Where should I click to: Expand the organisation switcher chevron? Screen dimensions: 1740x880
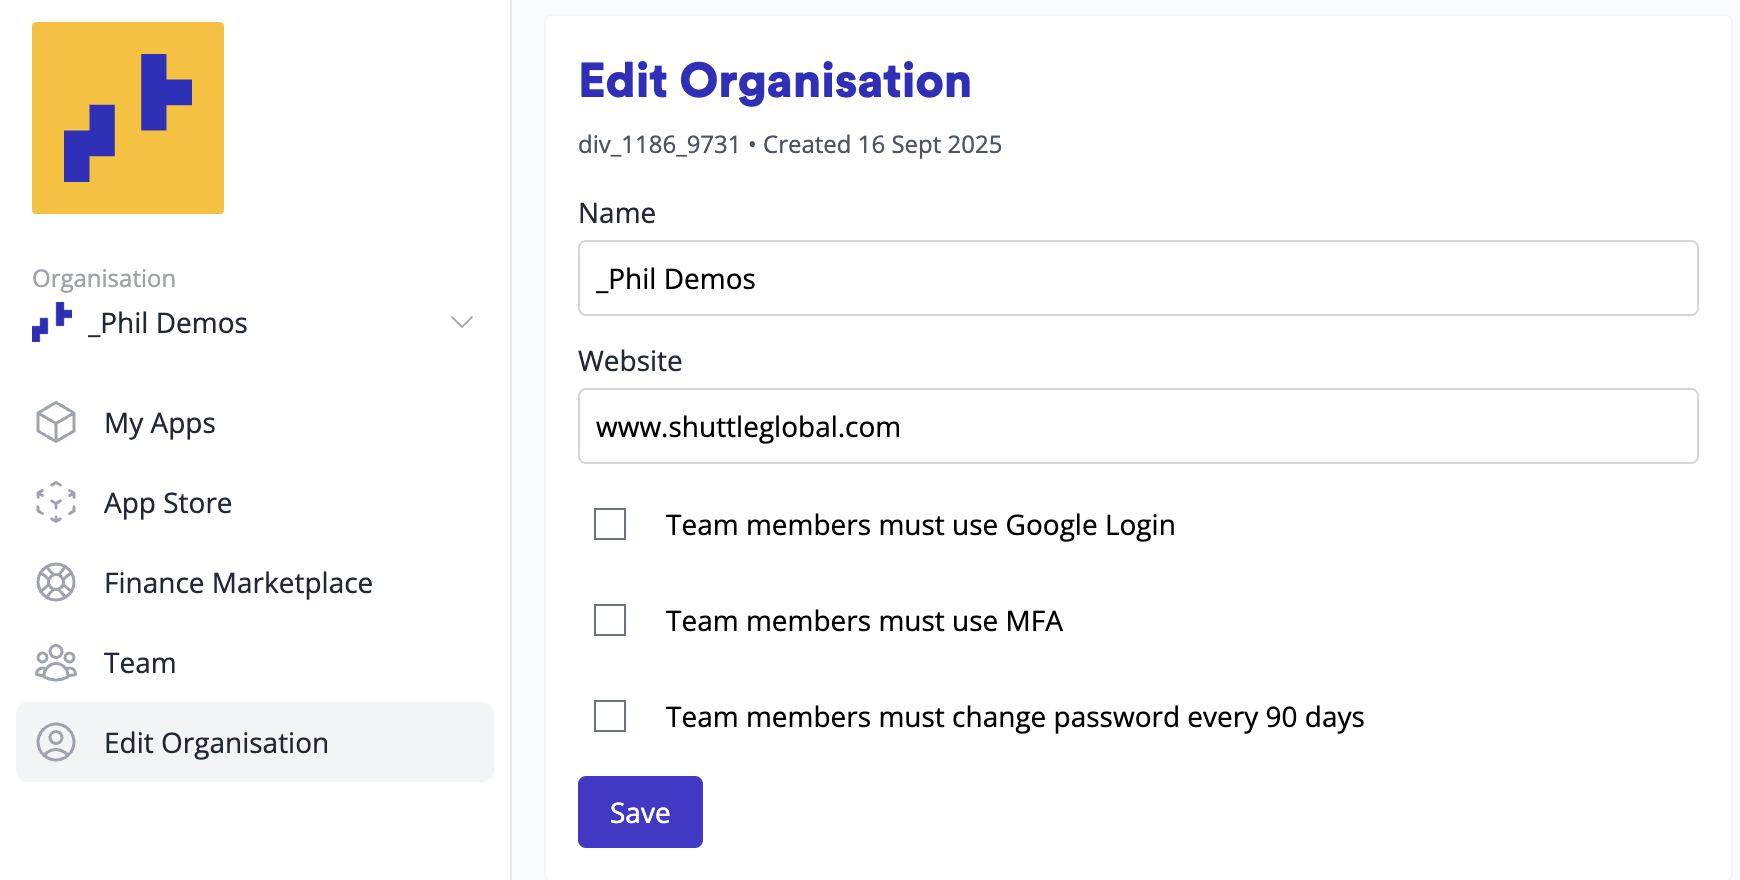tap(461, 322)
